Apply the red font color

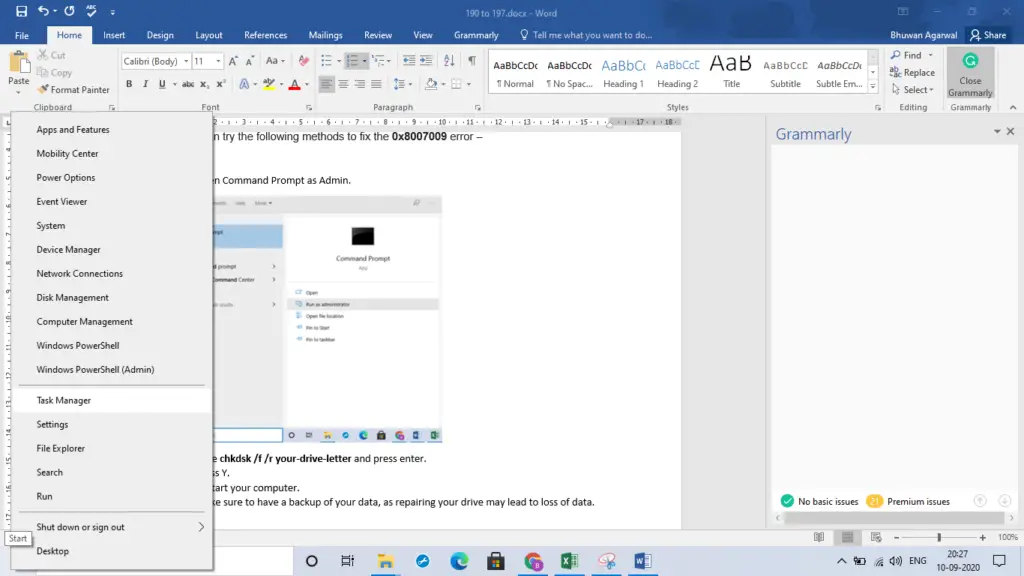[x=295, y=84]
